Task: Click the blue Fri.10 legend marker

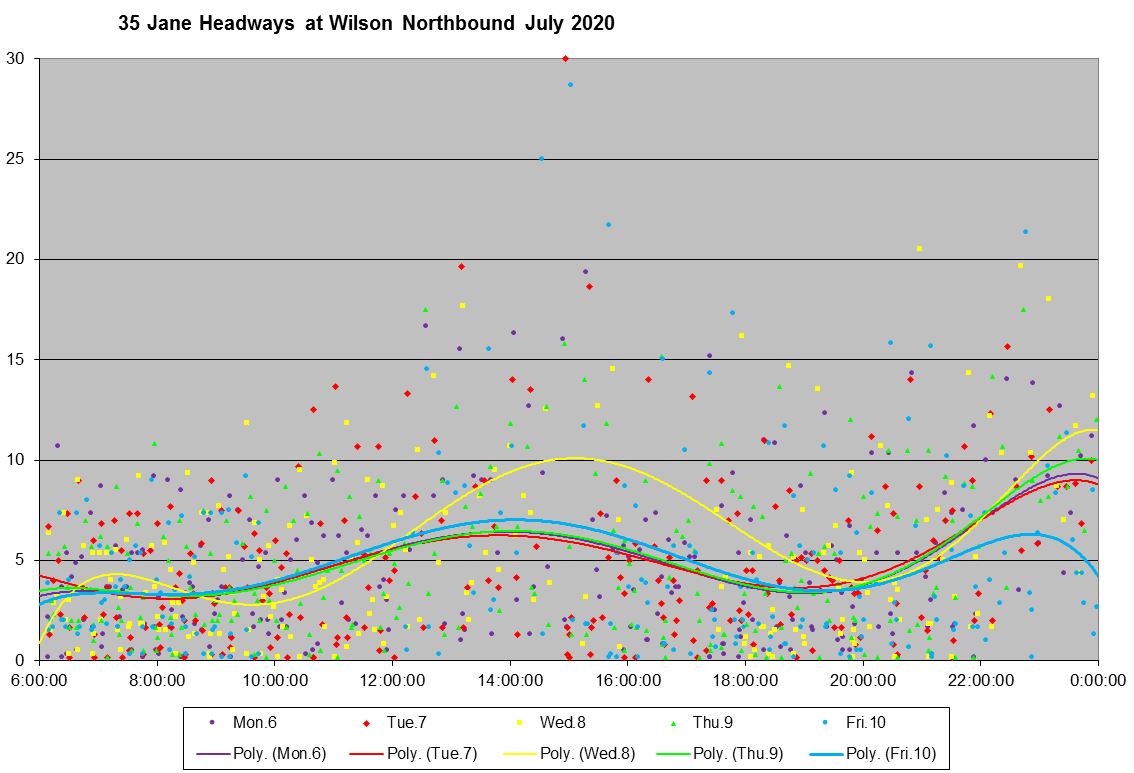Action: click(829, 722)
